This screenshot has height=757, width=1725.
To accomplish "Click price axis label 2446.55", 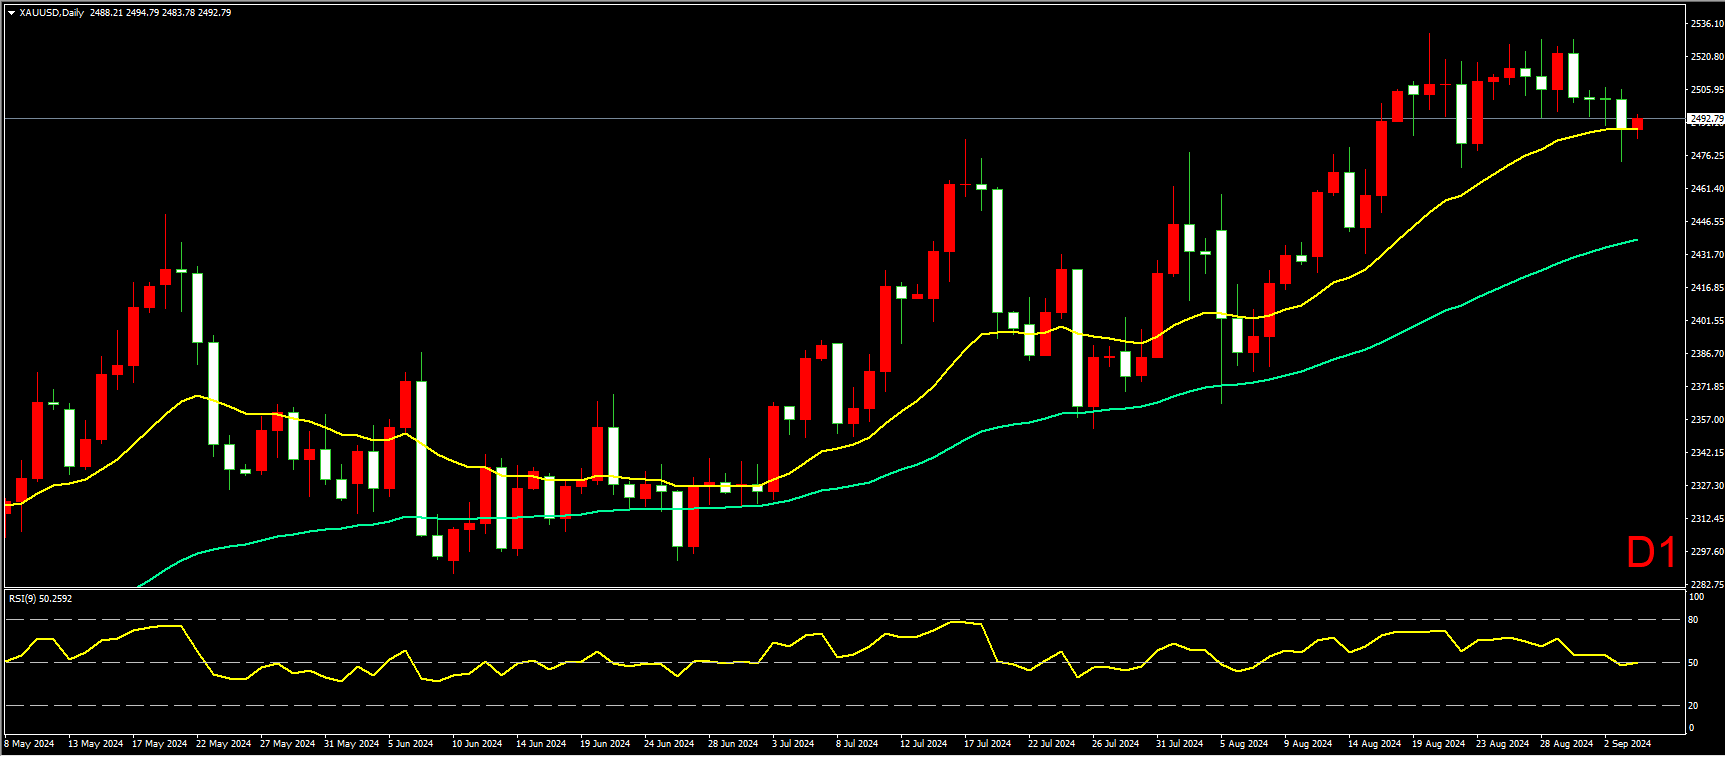I will [x=1707, y=222].
